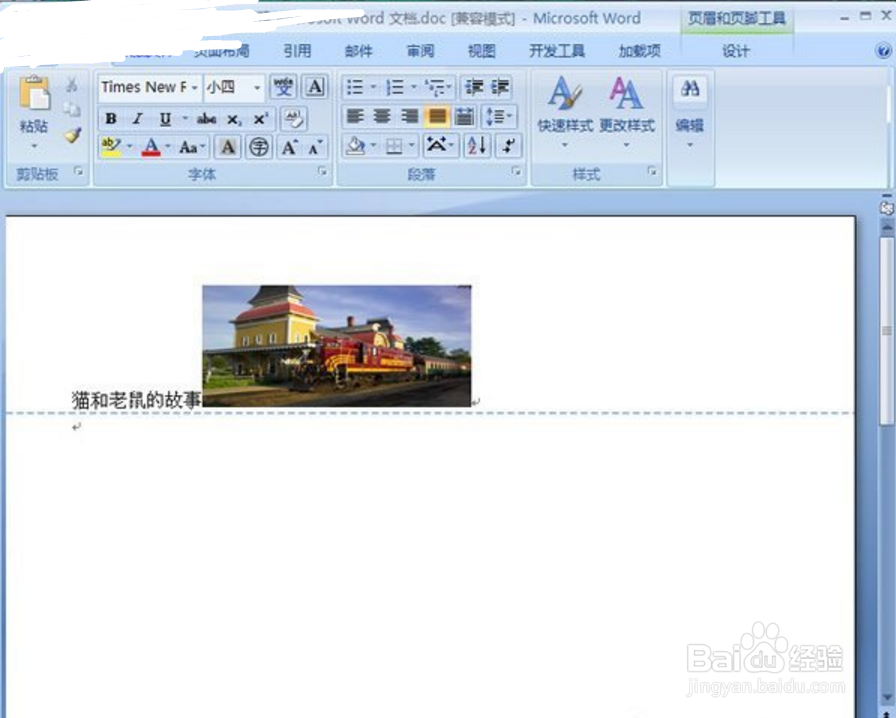Toggle Bold formatting
The image size is (896, 718).
[111, 119]
